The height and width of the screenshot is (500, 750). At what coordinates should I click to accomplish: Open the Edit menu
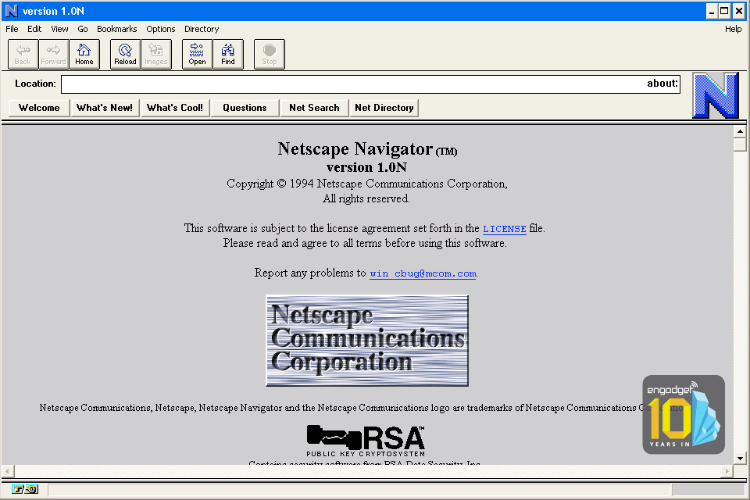coord(34,29)
